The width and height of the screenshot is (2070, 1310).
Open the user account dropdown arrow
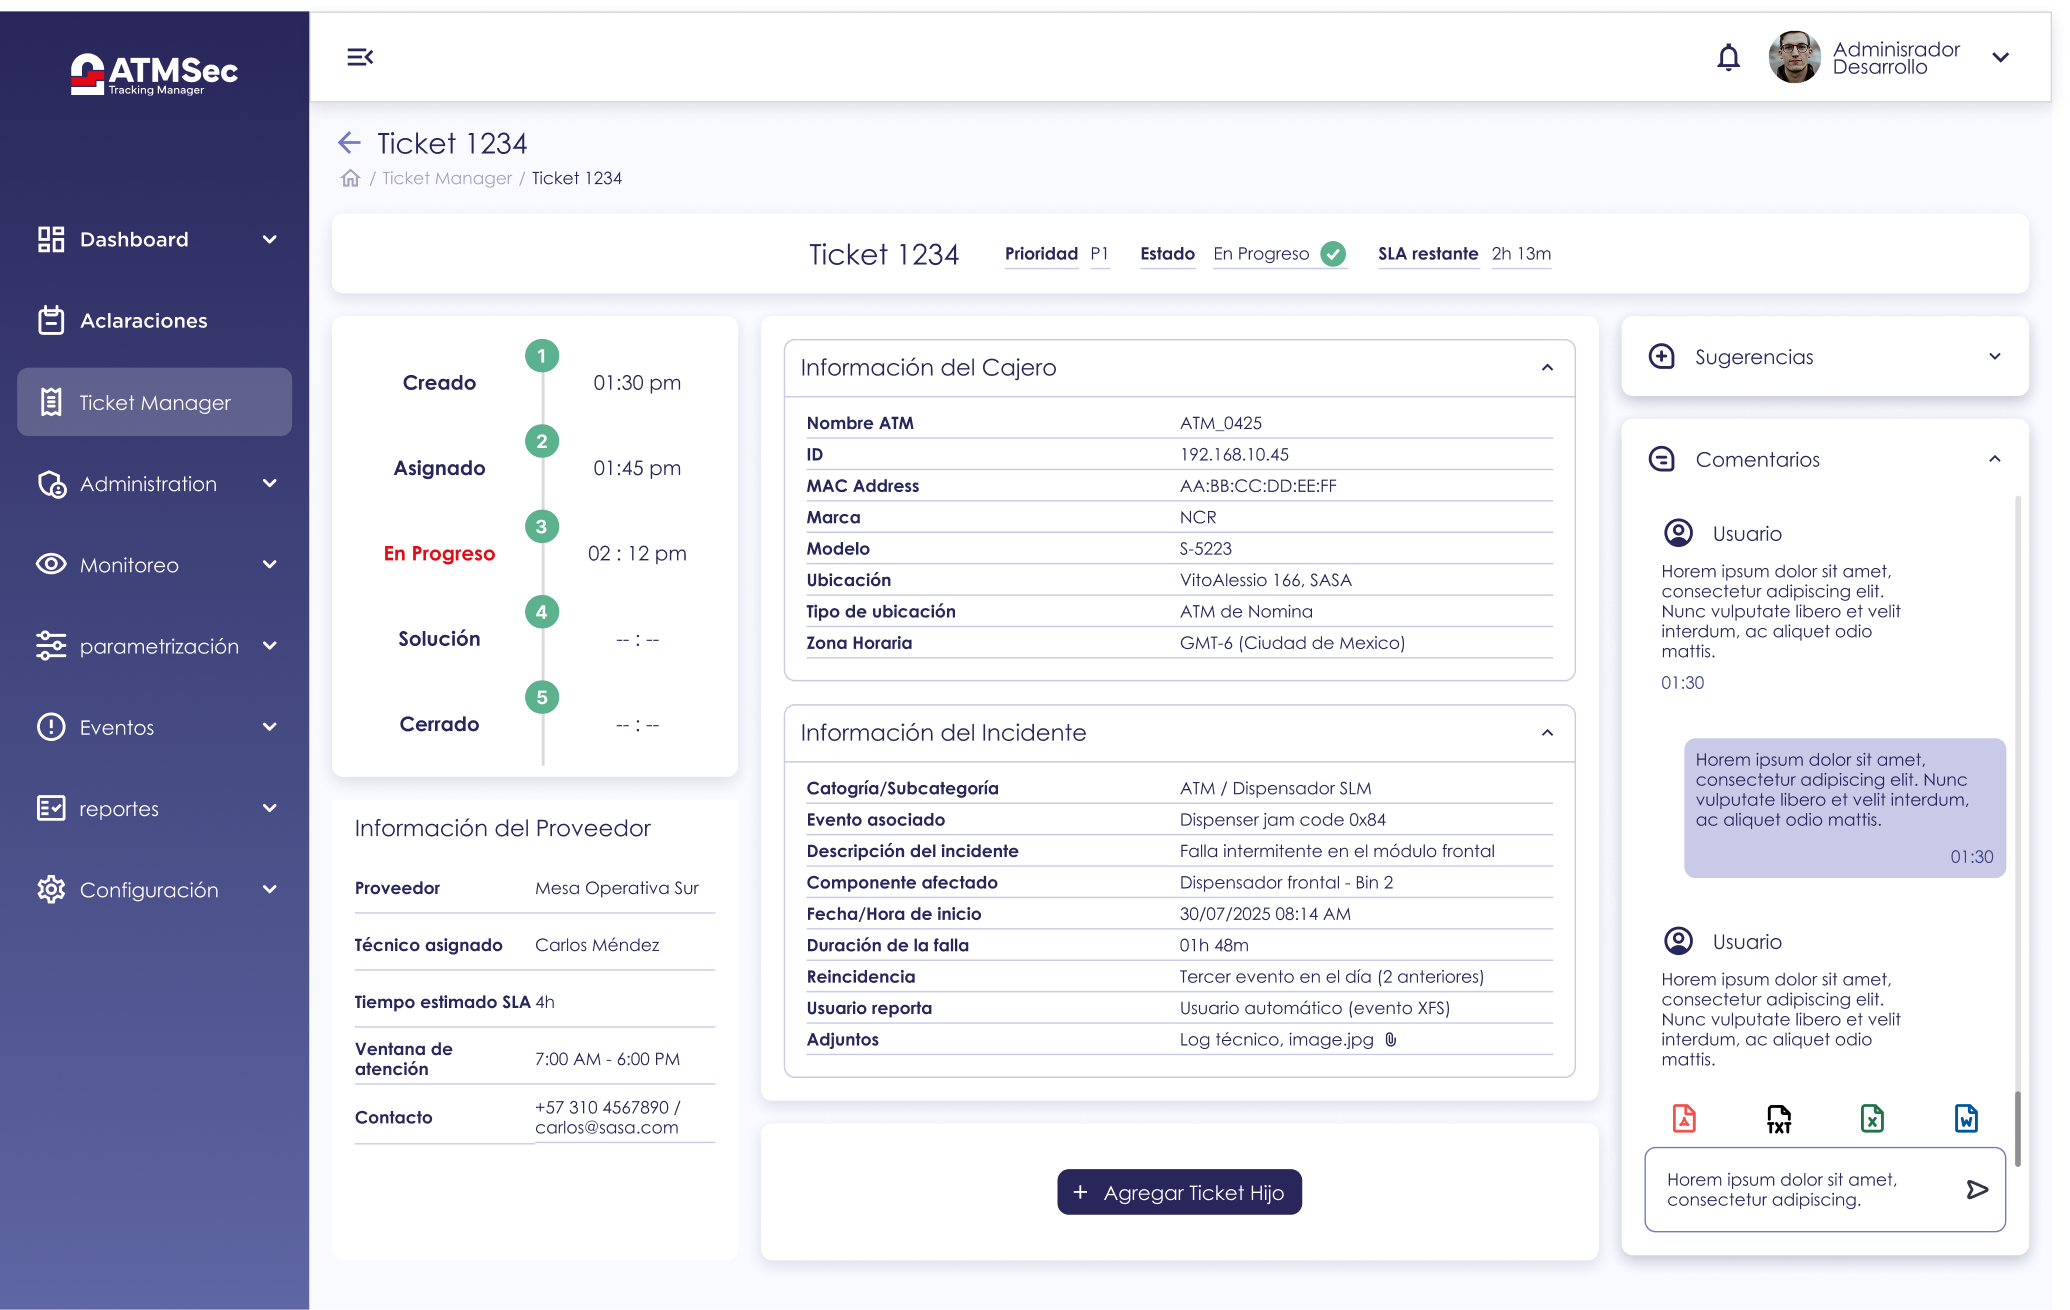point(2000,58)
